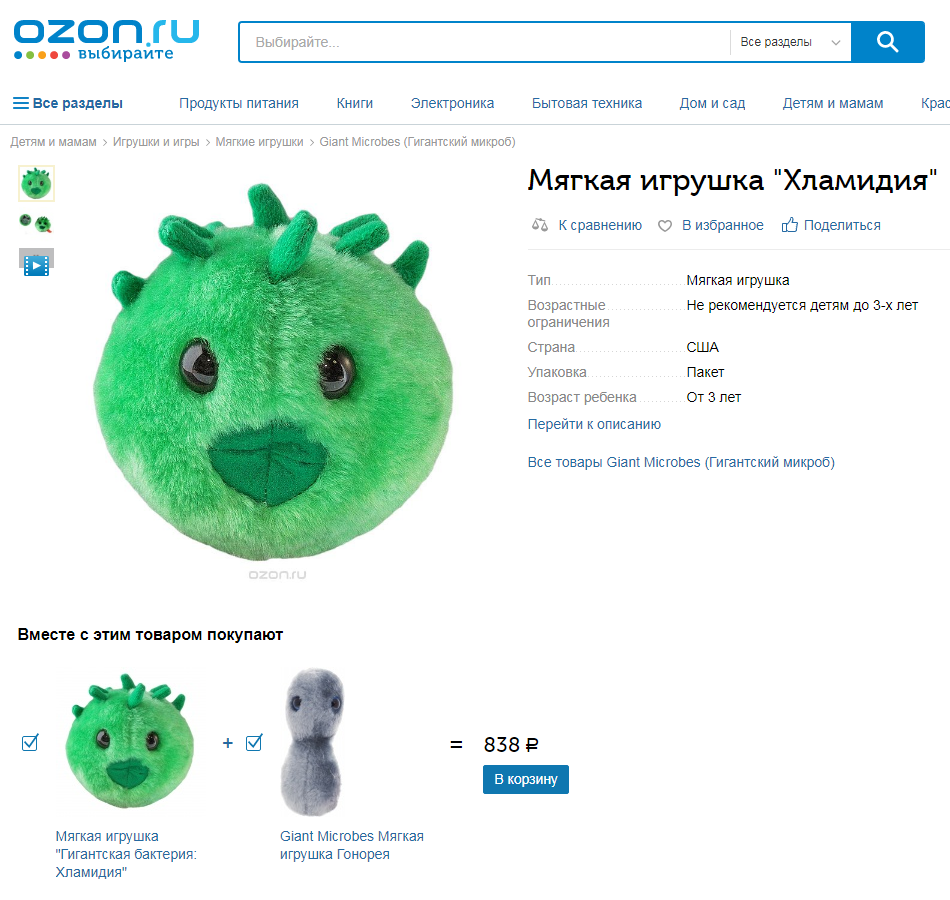This screenshot has height=900, width=950.
Task: Open the 'Книги' menu item
Action: (x=354, y=103)
